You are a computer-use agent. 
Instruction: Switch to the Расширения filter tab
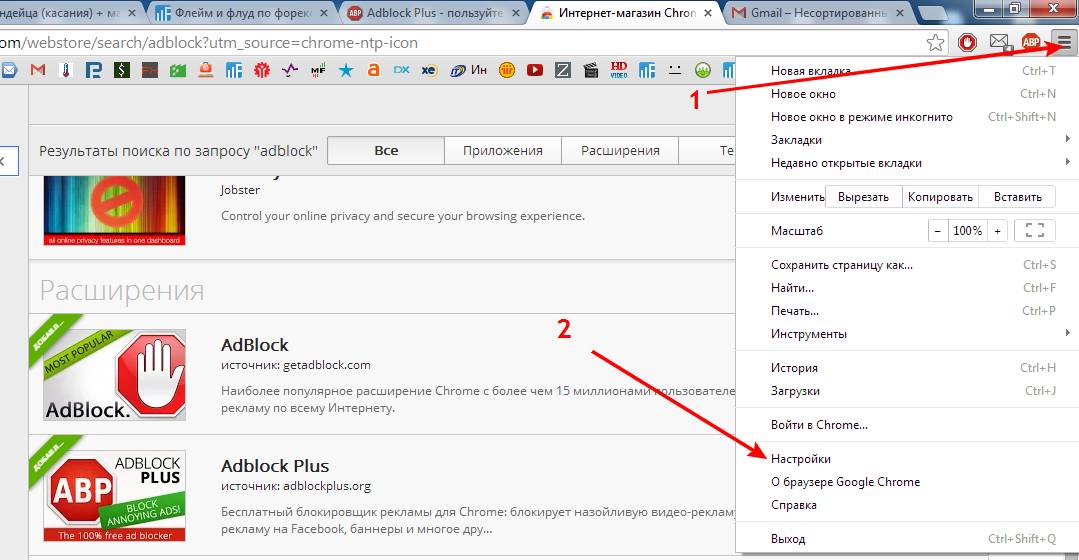click(620, 151)
